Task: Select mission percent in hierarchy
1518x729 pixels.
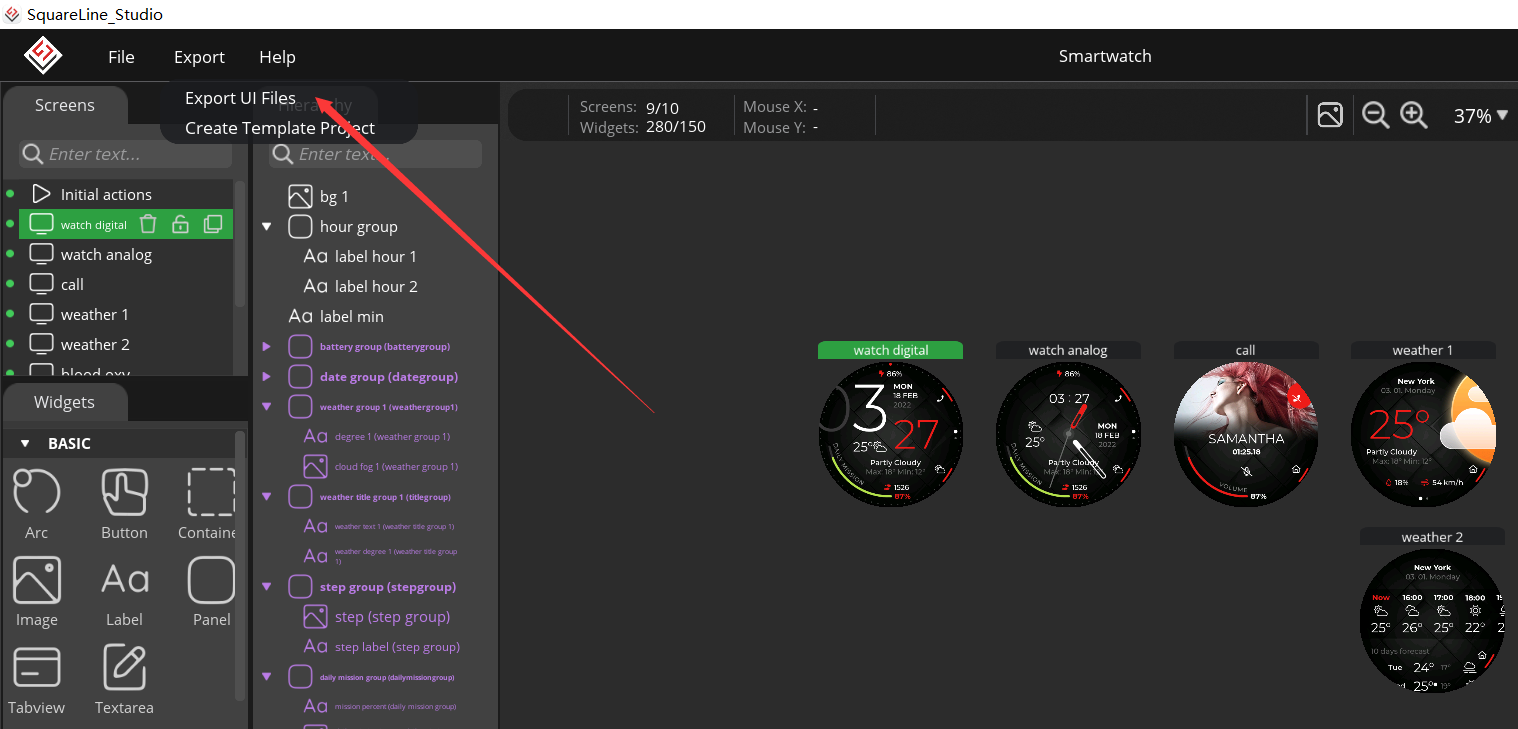Action: 379,706
